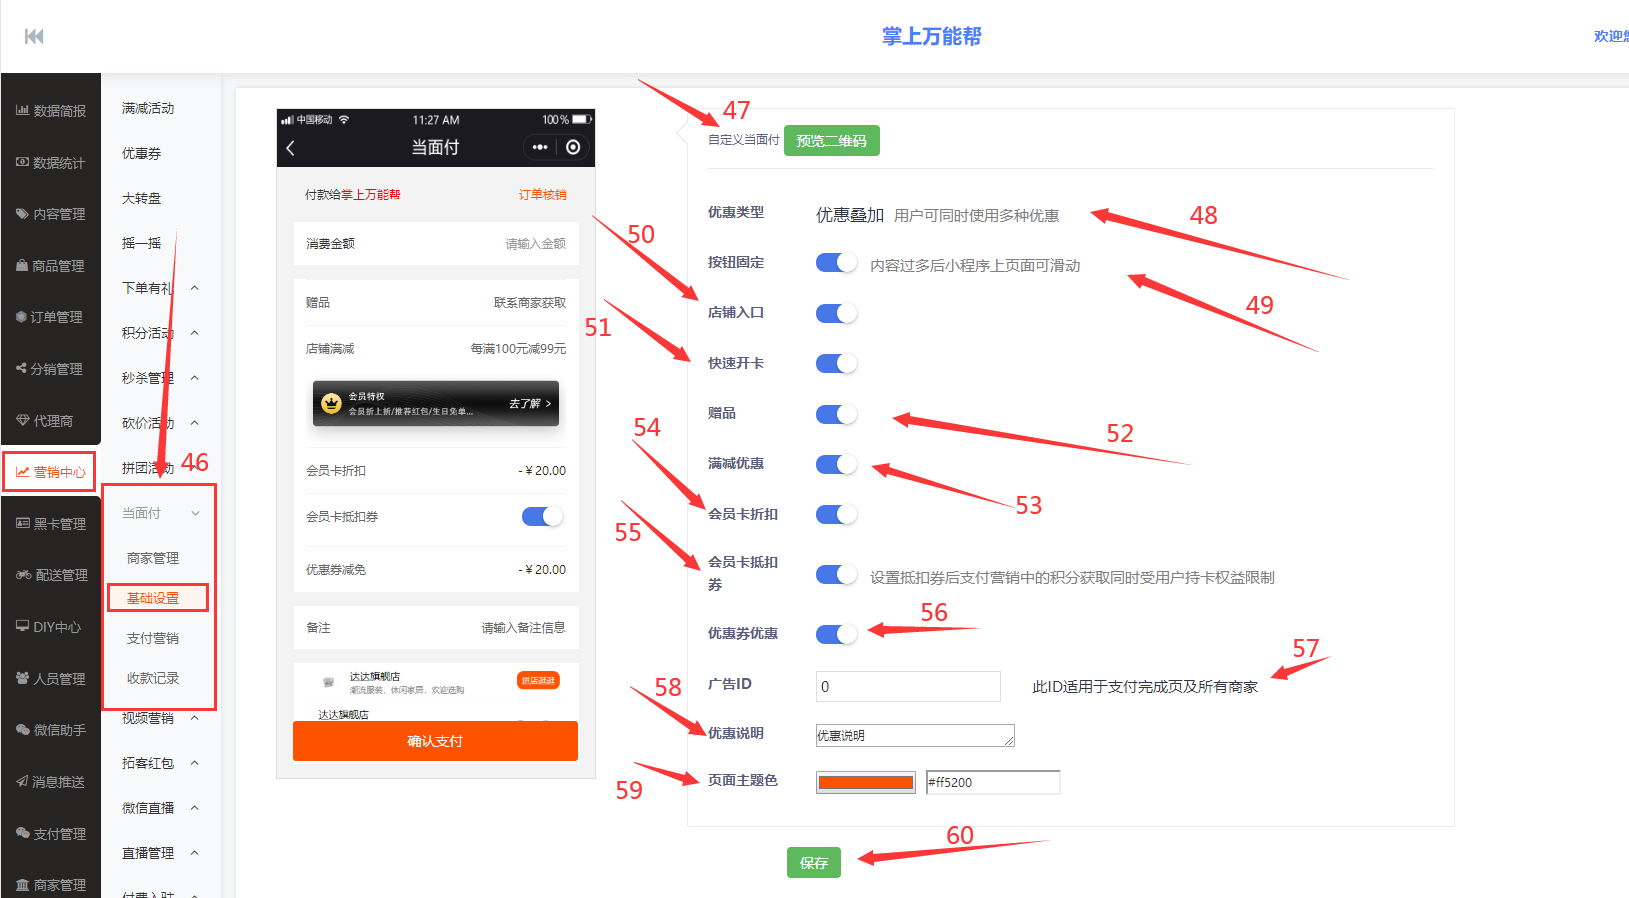Expand the 拓客红包 submenu chevron
1629x898 pixels.
pyautogui.click(x=195, y=763)
